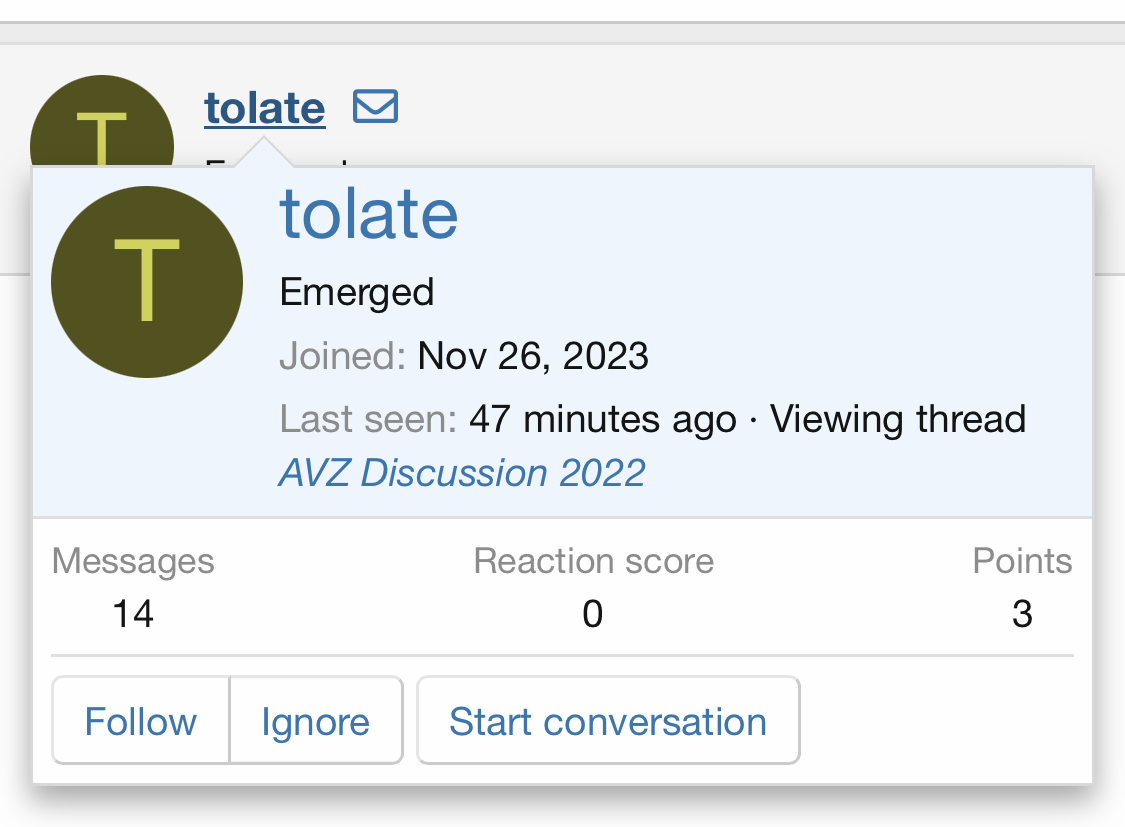
Task: Click the Messages label
Action: pyautogui.click(x=133, y=561)
